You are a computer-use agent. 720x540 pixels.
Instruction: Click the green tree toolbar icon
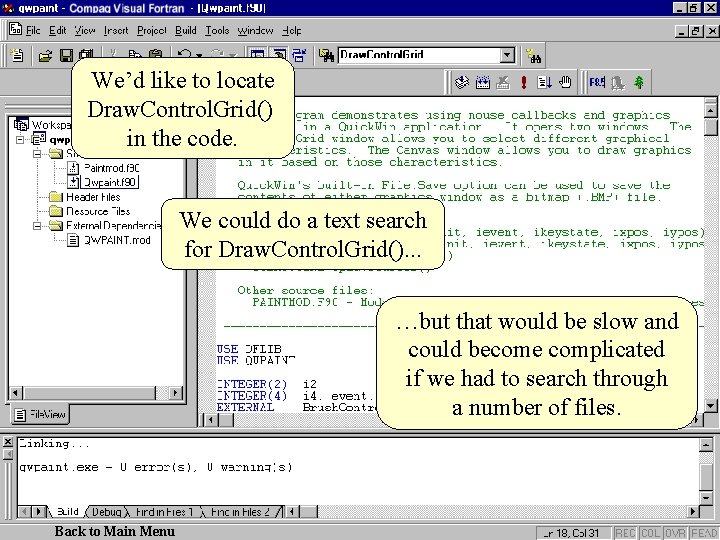pyautogui.click(x=639, y=83)
